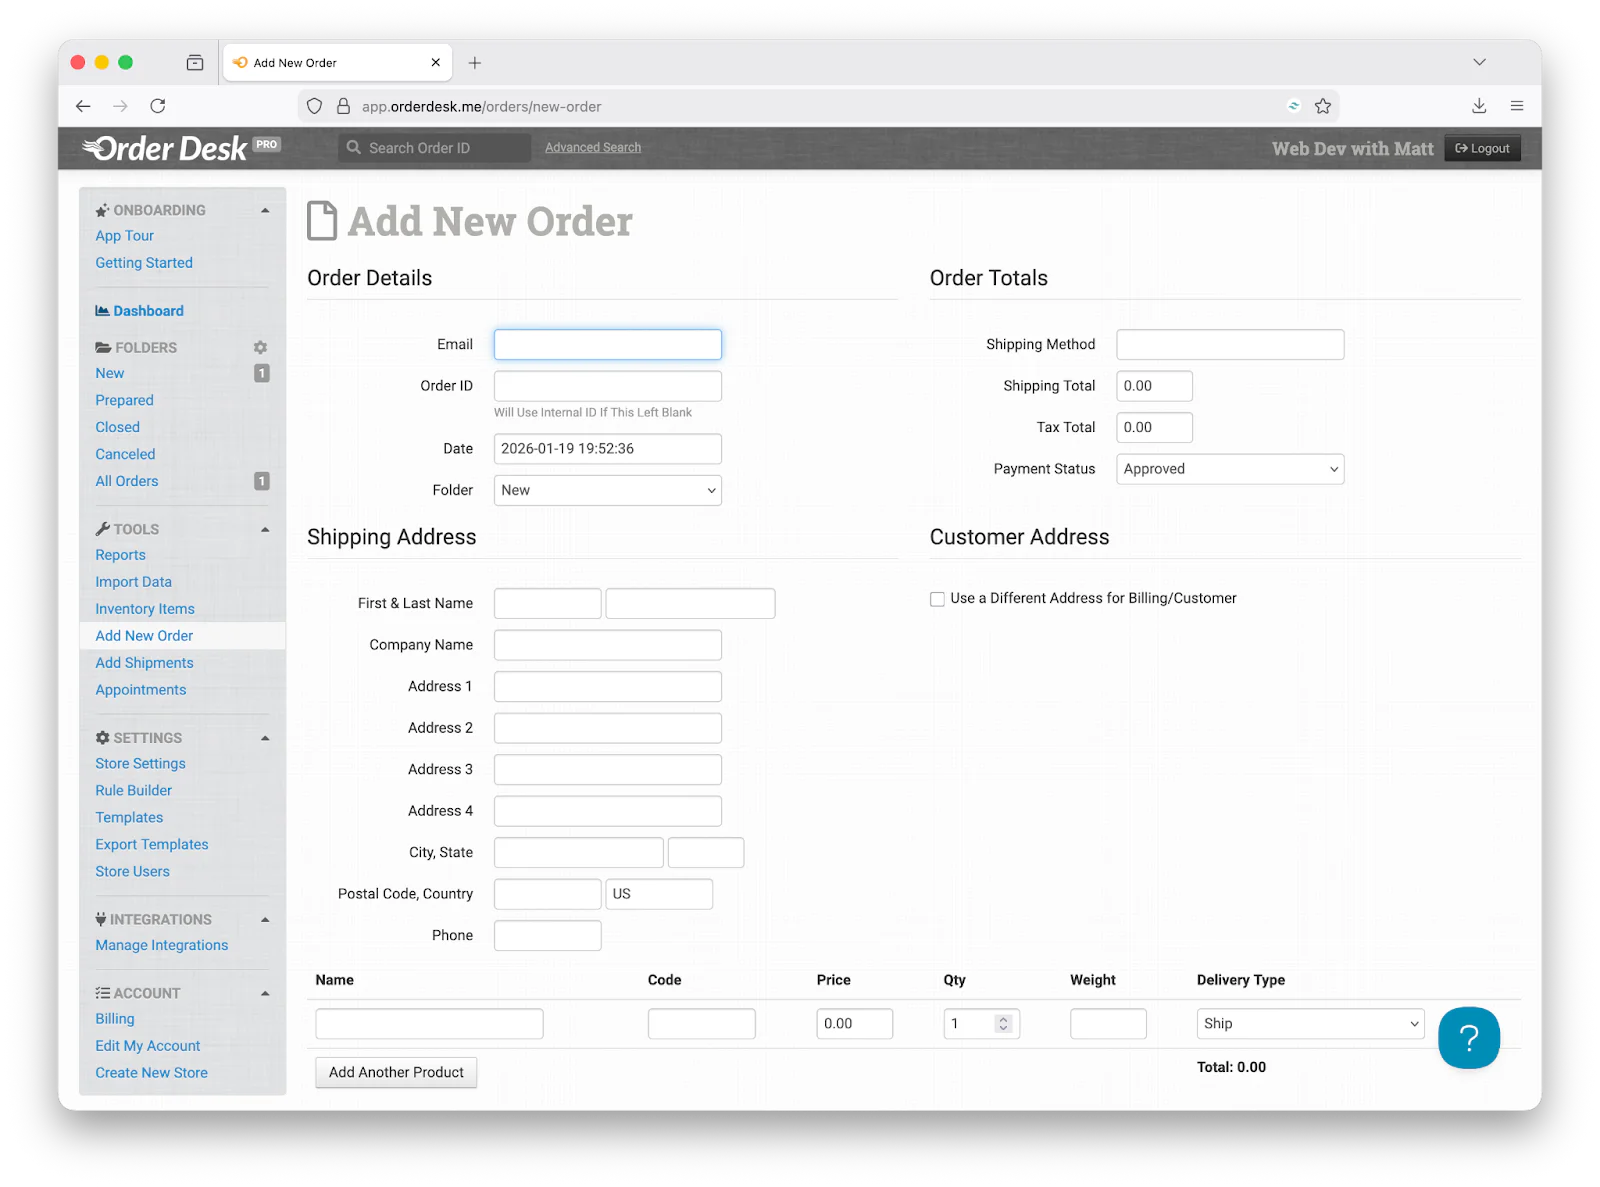Open Templates from the sidebar menu
This screenshot has height=1187, width=1600.
(129, 817)
